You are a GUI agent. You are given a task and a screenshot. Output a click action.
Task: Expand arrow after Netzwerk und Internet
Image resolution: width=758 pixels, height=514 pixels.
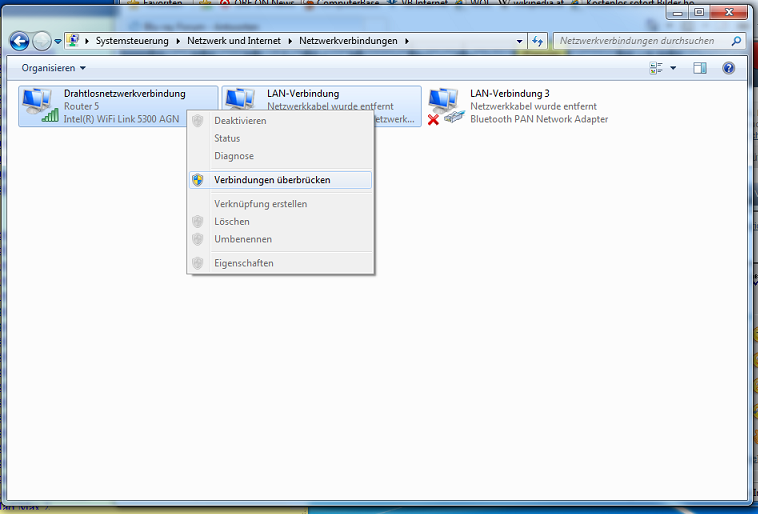pos(290,41)
